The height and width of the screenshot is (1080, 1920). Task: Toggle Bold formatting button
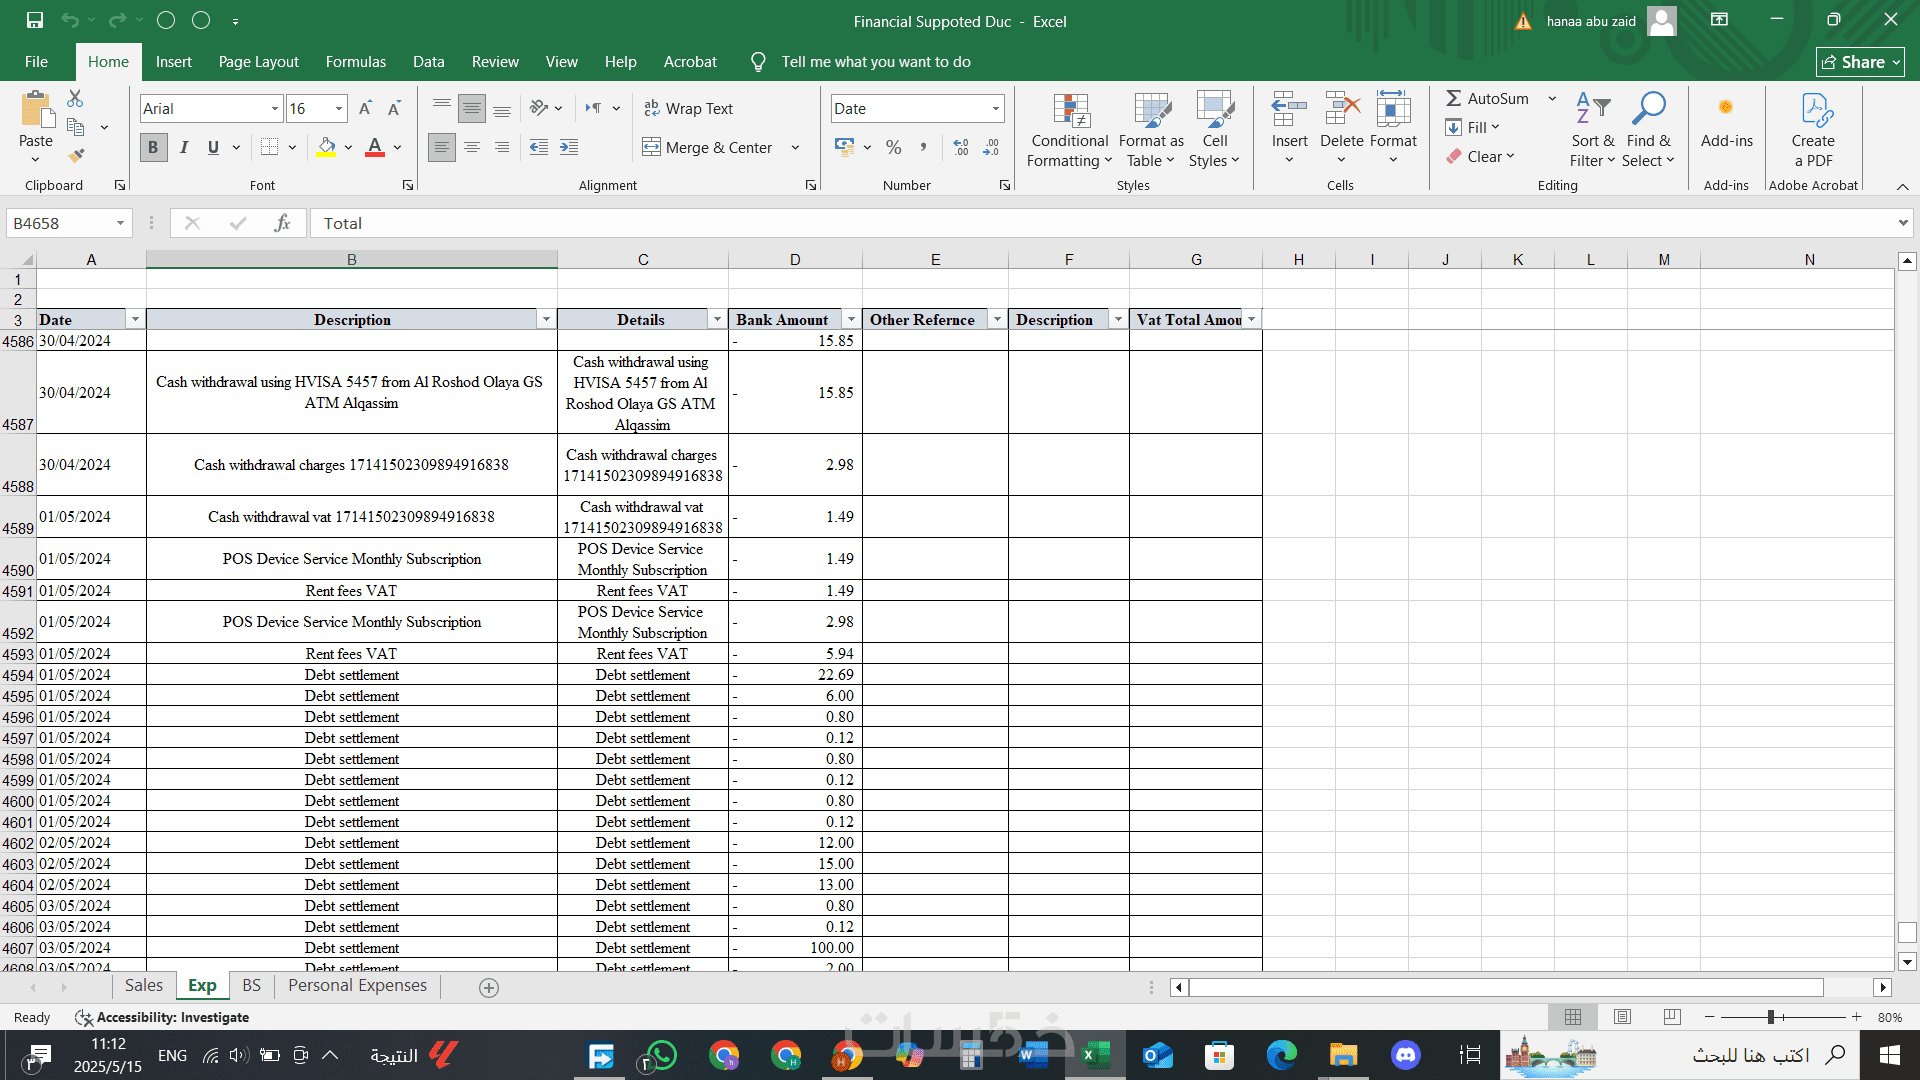(153, 147)
